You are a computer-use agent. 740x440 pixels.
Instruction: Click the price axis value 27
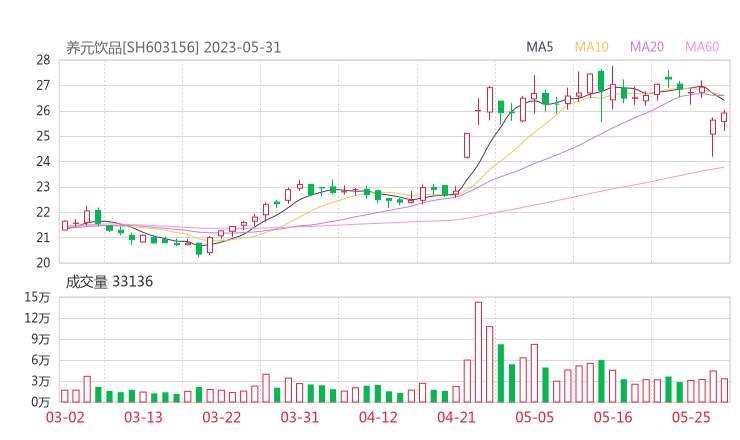[43, 85]
